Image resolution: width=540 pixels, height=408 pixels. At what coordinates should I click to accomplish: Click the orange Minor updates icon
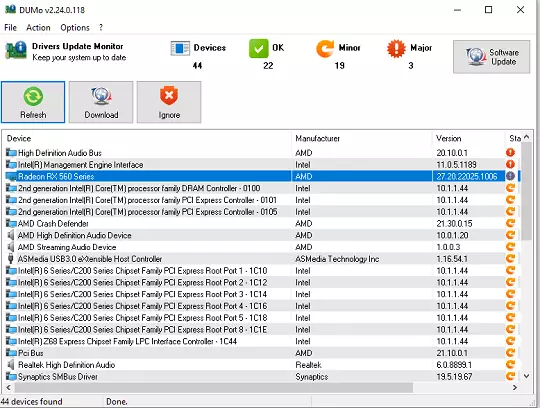(x=325, y=48)
